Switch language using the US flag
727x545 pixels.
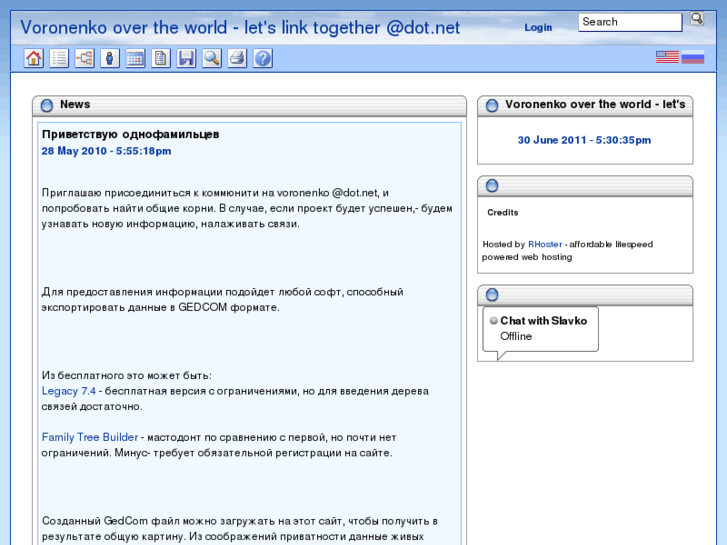pyautogui.click(x=667, y=58)
